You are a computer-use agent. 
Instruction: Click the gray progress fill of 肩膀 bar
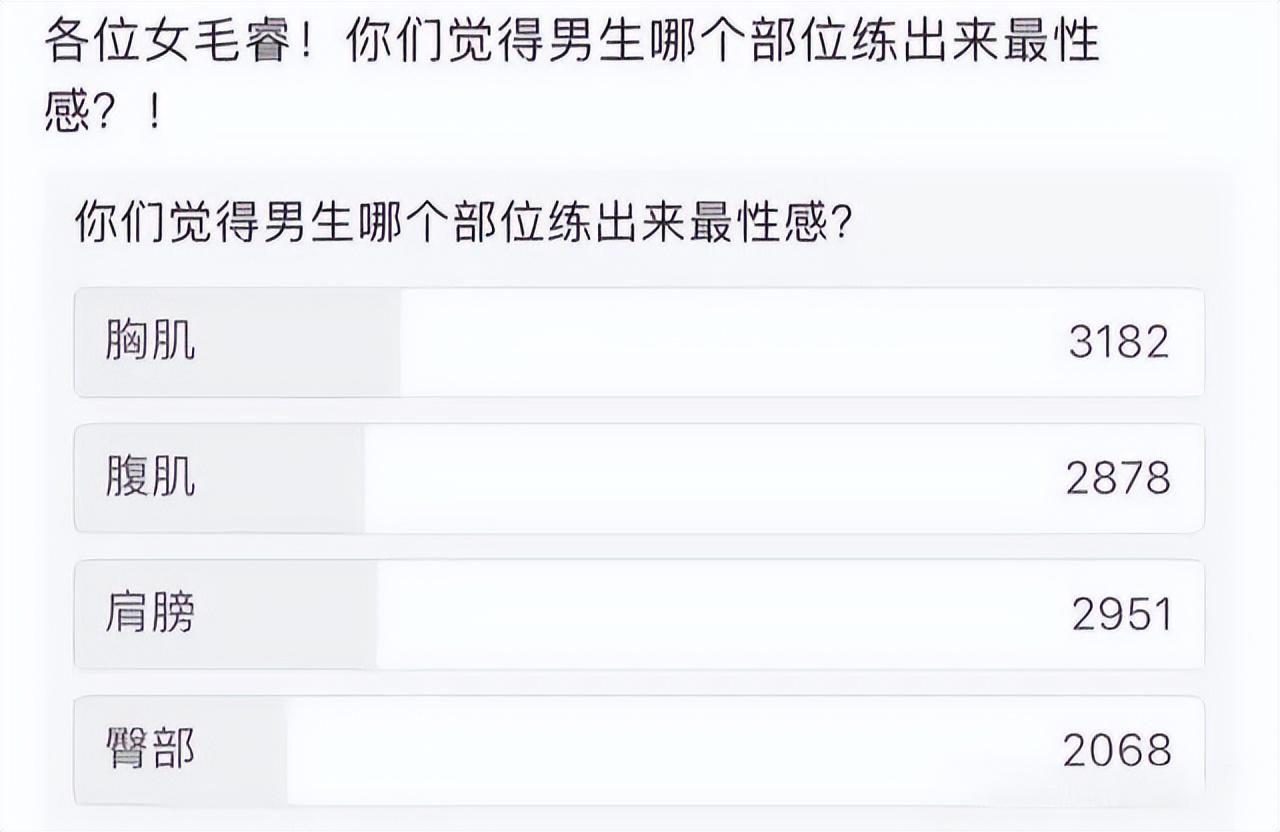[226, 614]
